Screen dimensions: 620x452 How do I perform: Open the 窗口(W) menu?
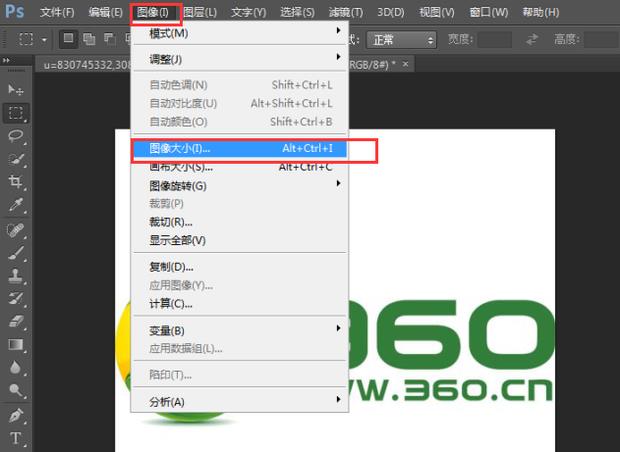(x=489, y=12)
